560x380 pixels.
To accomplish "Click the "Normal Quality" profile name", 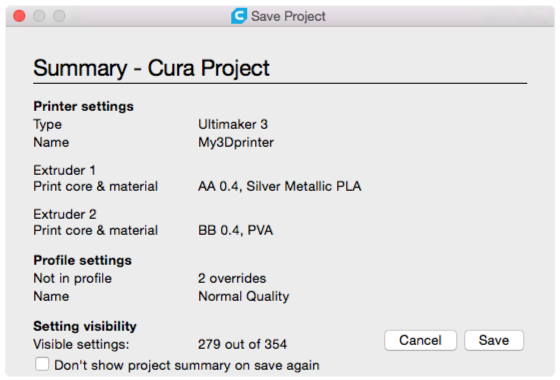I will 244,296.
